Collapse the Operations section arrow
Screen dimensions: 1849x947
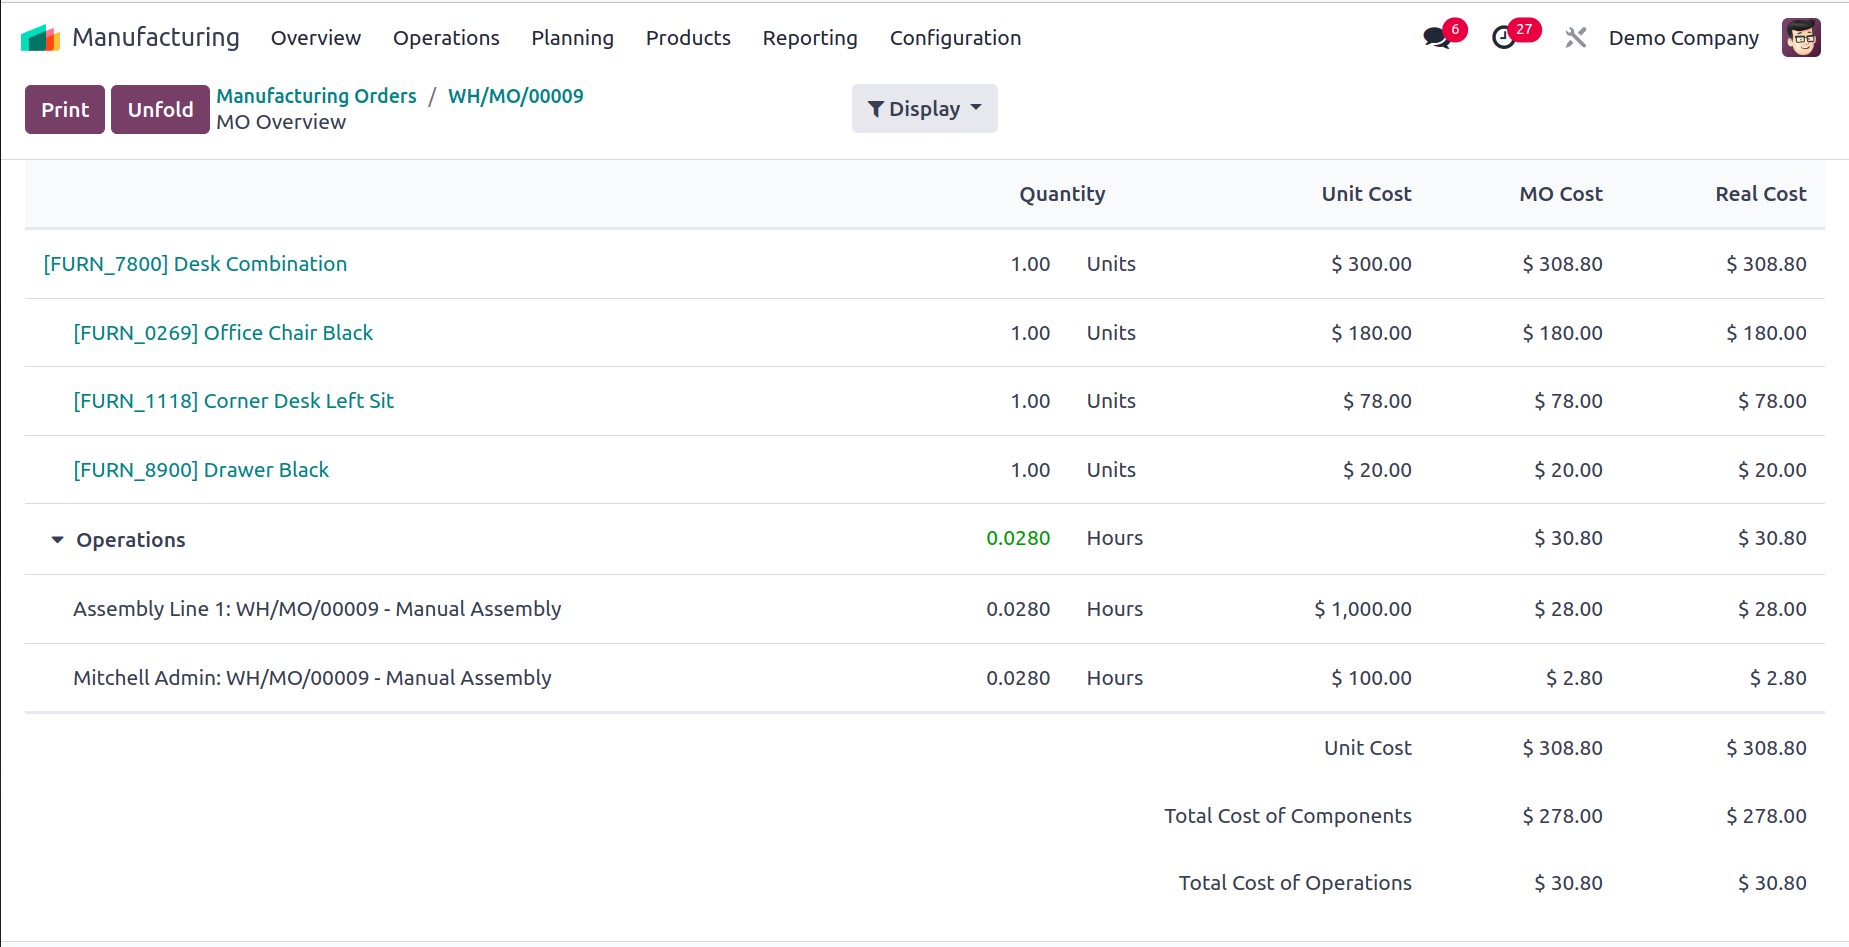click(57, 540)
